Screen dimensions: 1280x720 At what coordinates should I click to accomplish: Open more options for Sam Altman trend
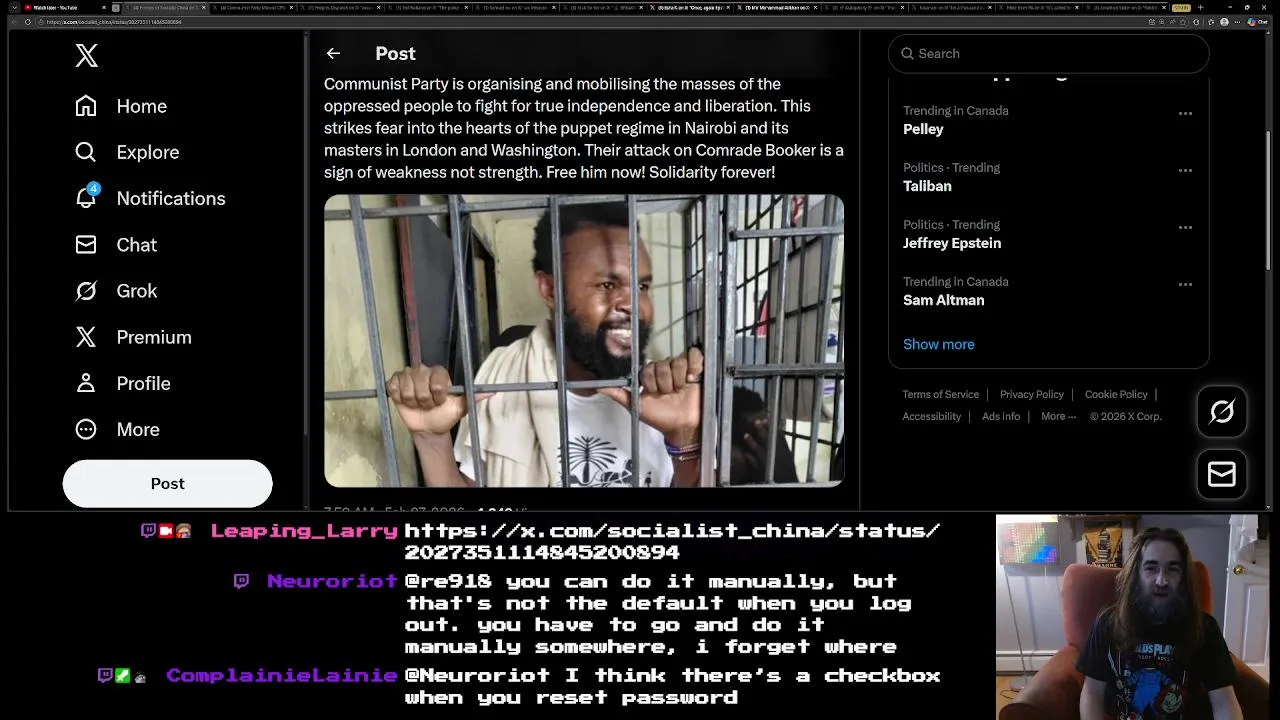(x=1185, y=284)
